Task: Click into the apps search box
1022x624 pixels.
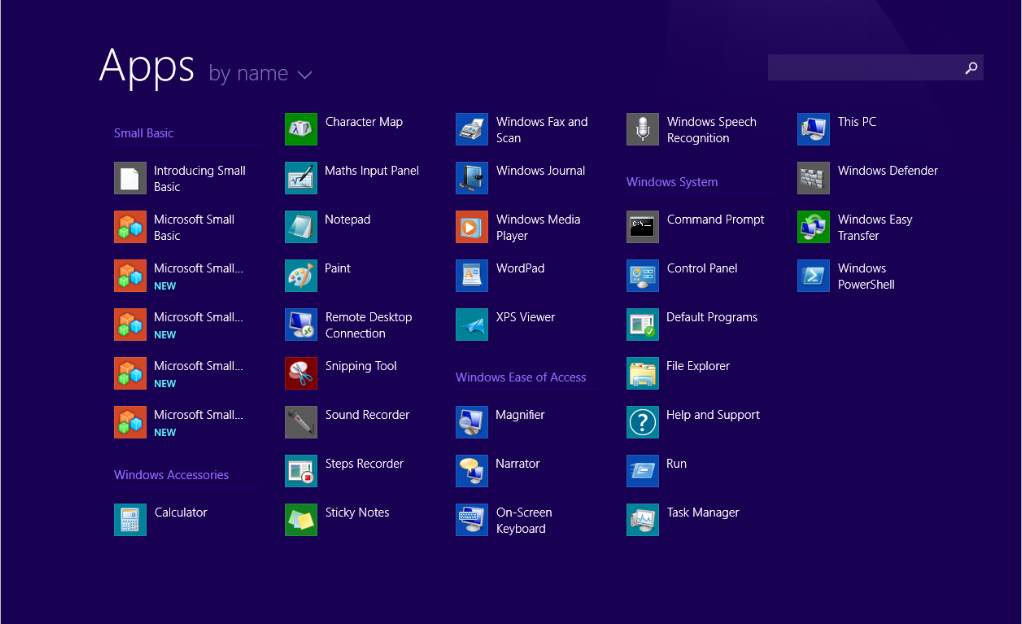Action: tap(862, 68)
